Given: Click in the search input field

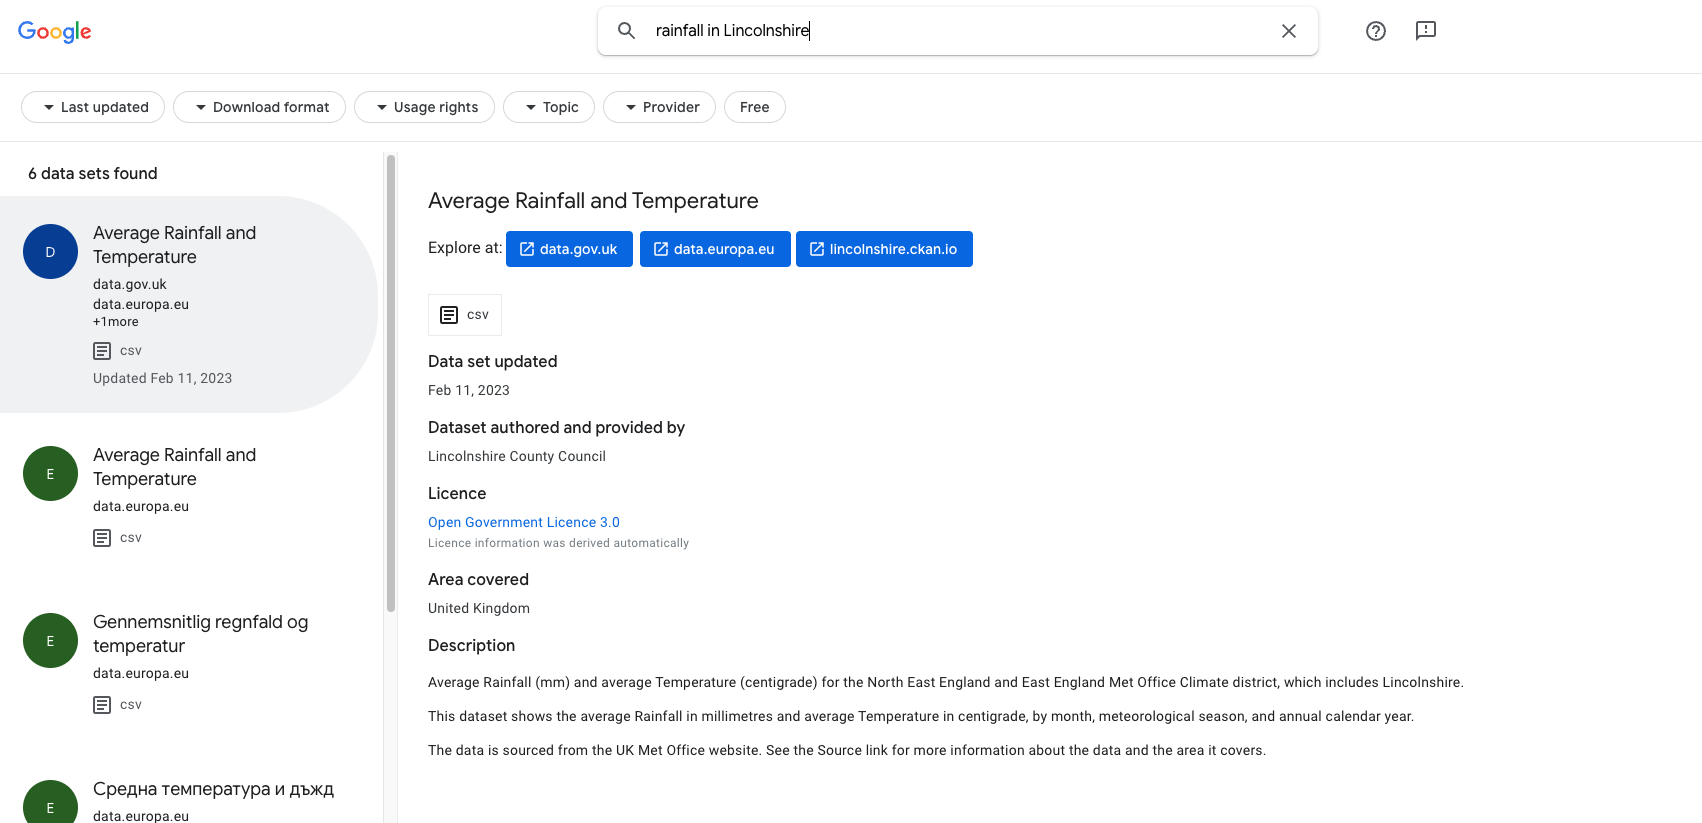Looking at the screenshot, I should pyautogui.click(x=950, y=31).
